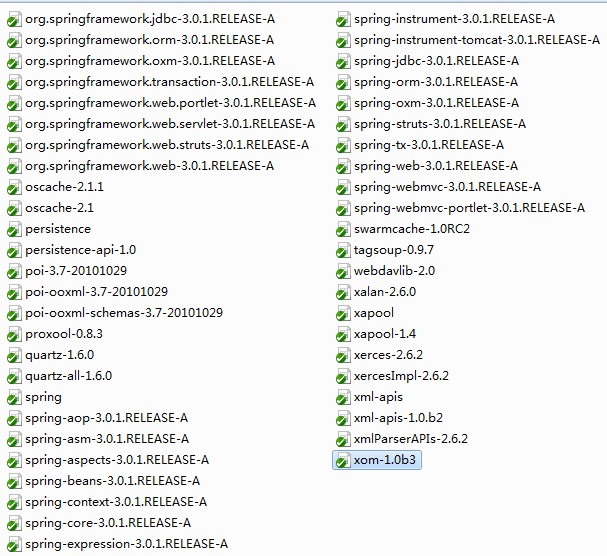This screenshot has height=556, width=607.
Task: Click file name spring-asm-3.0.1.RELEASE-A
Action: 107,439
